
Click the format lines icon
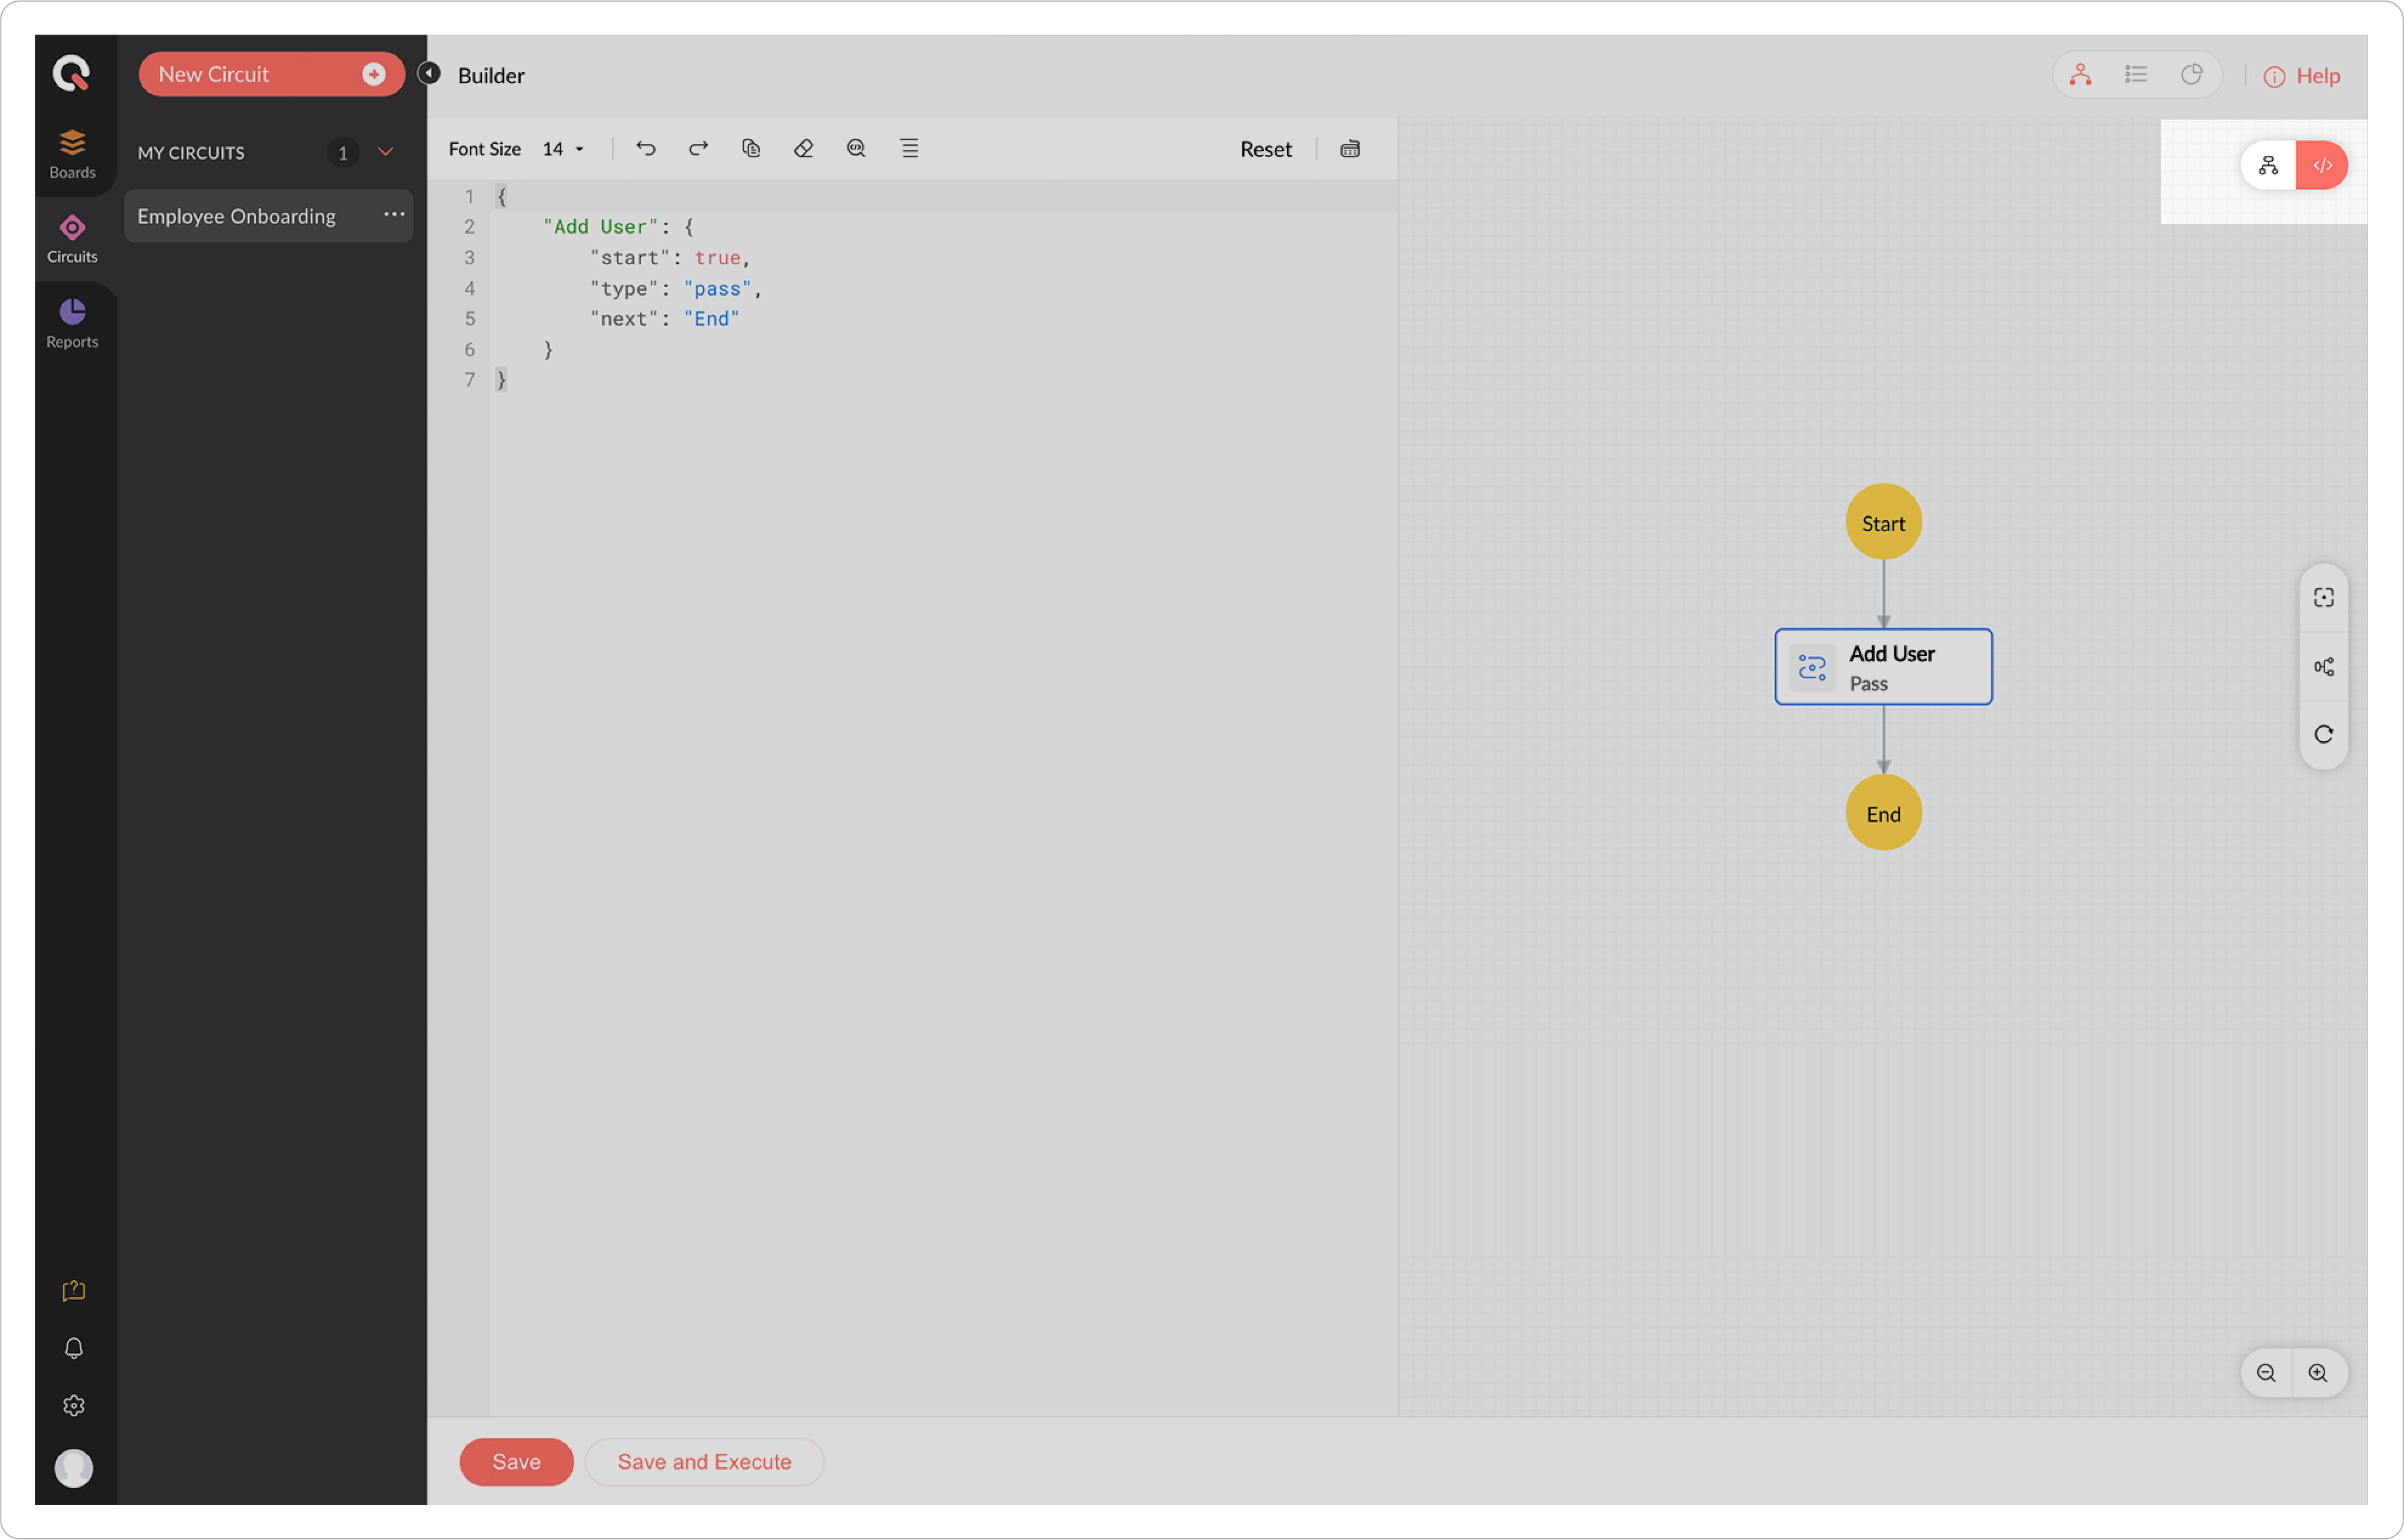pos(909,149)
